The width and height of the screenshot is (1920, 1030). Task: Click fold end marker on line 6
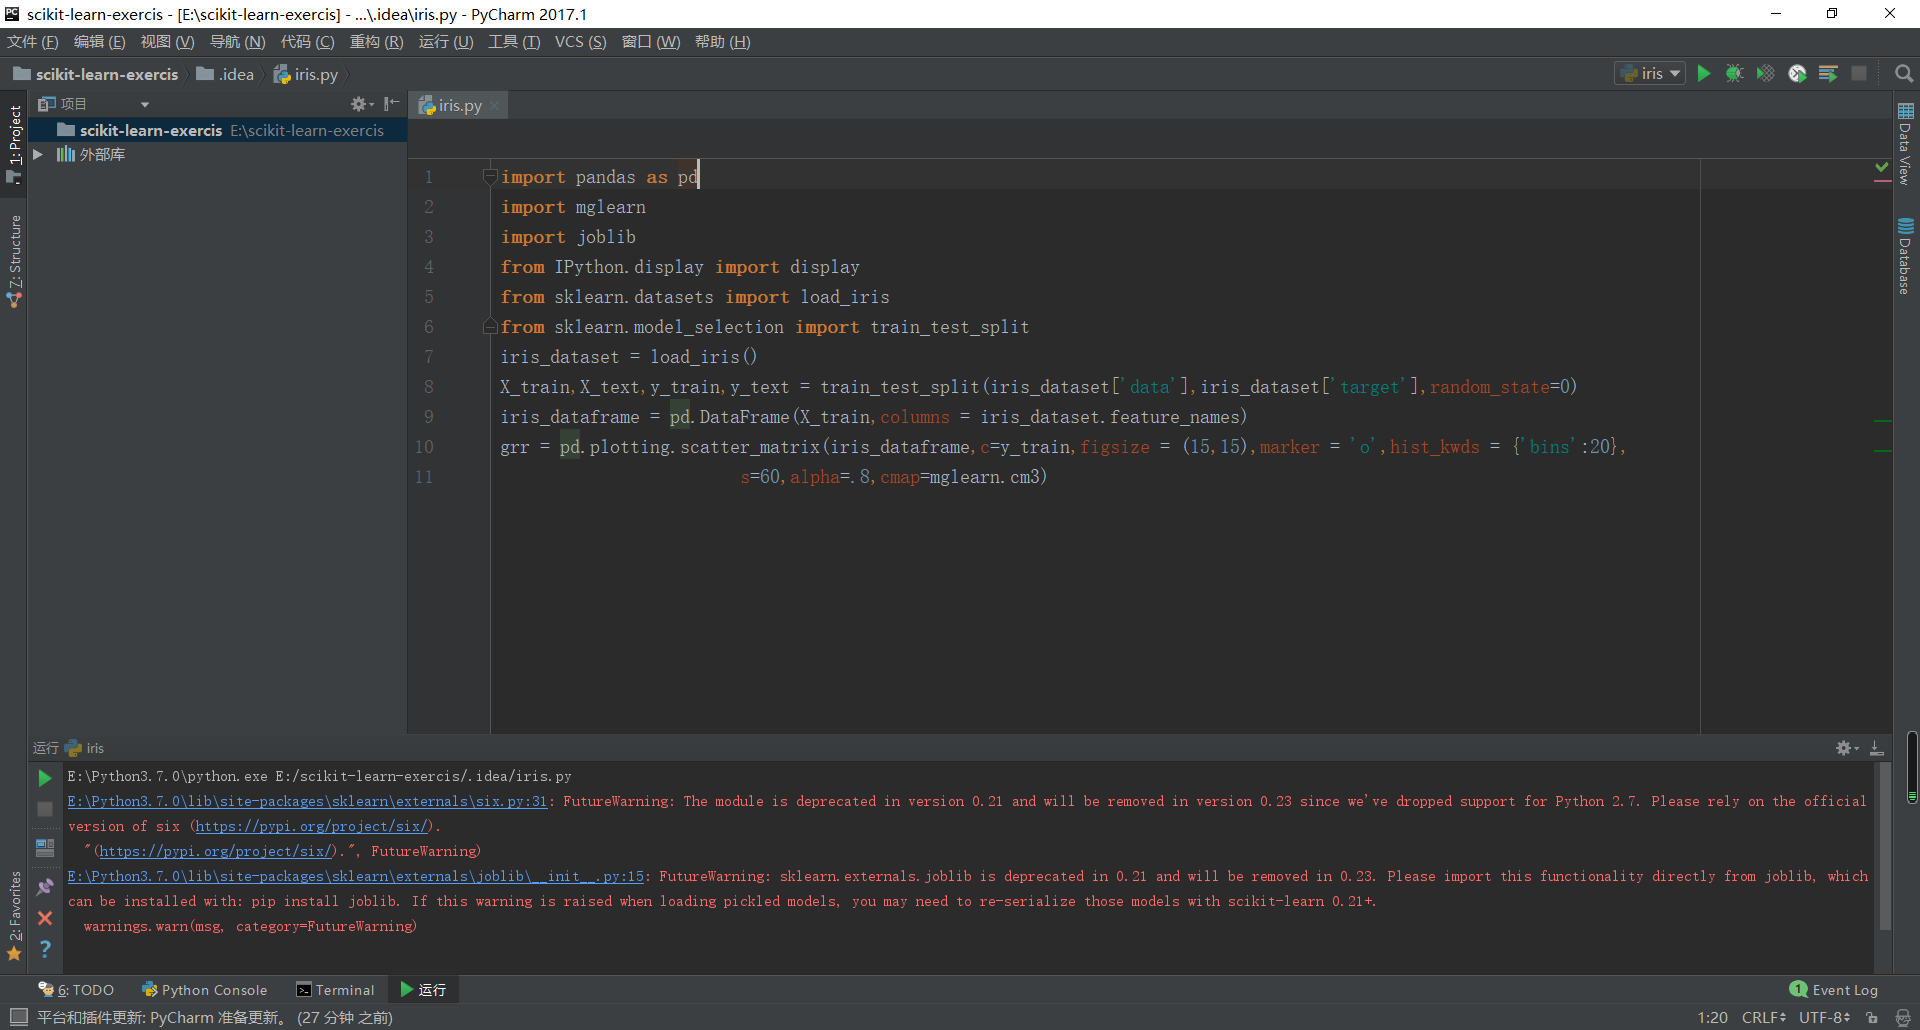pos(490,326)
